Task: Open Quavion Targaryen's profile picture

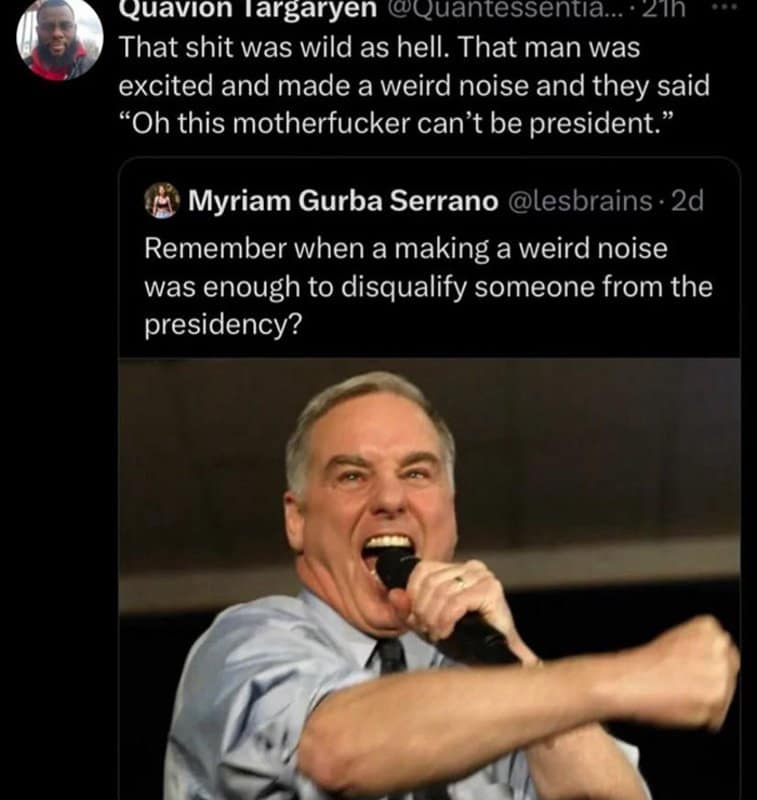Action: 60,40
